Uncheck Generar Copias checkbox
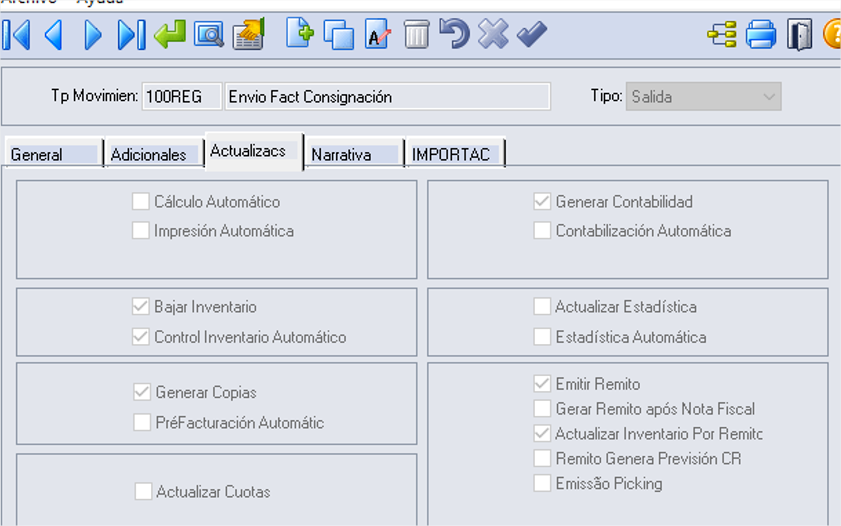 pyautogui.click(x=142, y=392)
